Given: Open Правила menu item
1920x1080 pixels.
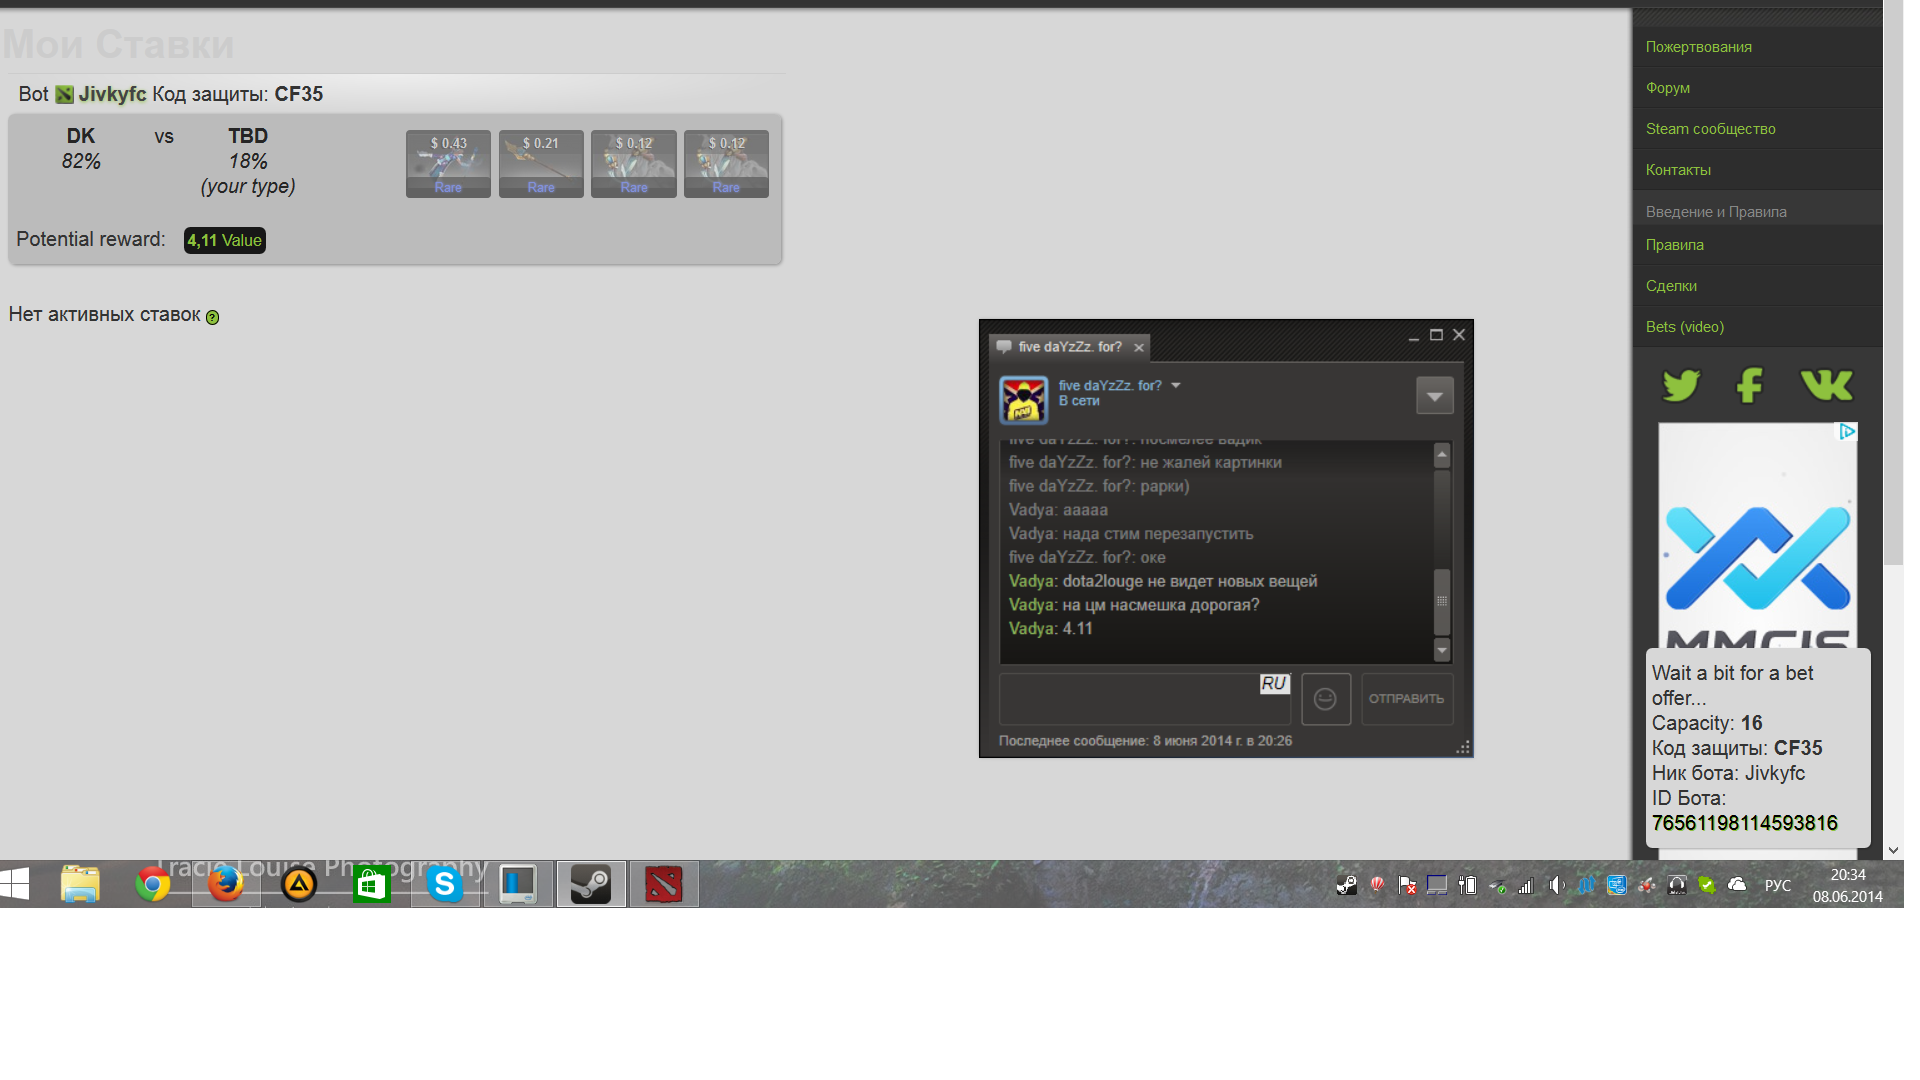Looking at the screenshot, I should pyautogui.click(x=1674, y=245).
